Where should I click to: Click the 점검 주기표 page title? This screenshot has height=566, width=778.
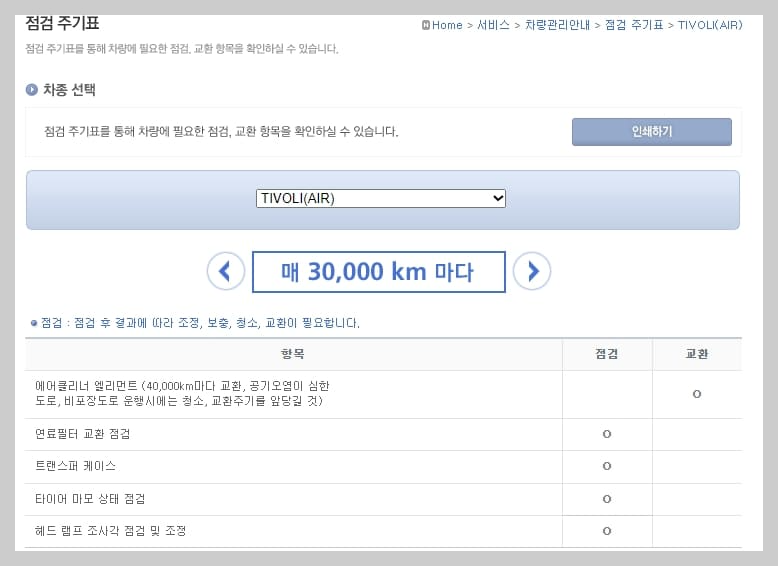coord(62,23)
